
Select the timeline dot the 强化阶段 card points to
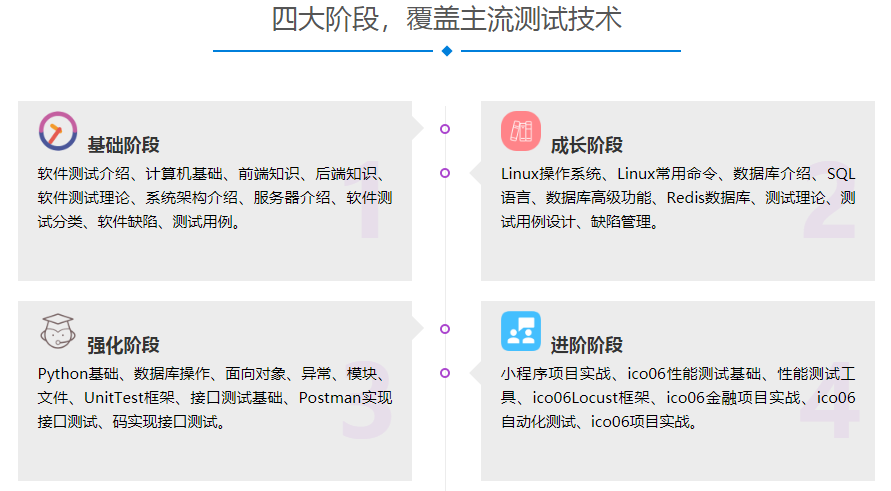tap(445, 328)
